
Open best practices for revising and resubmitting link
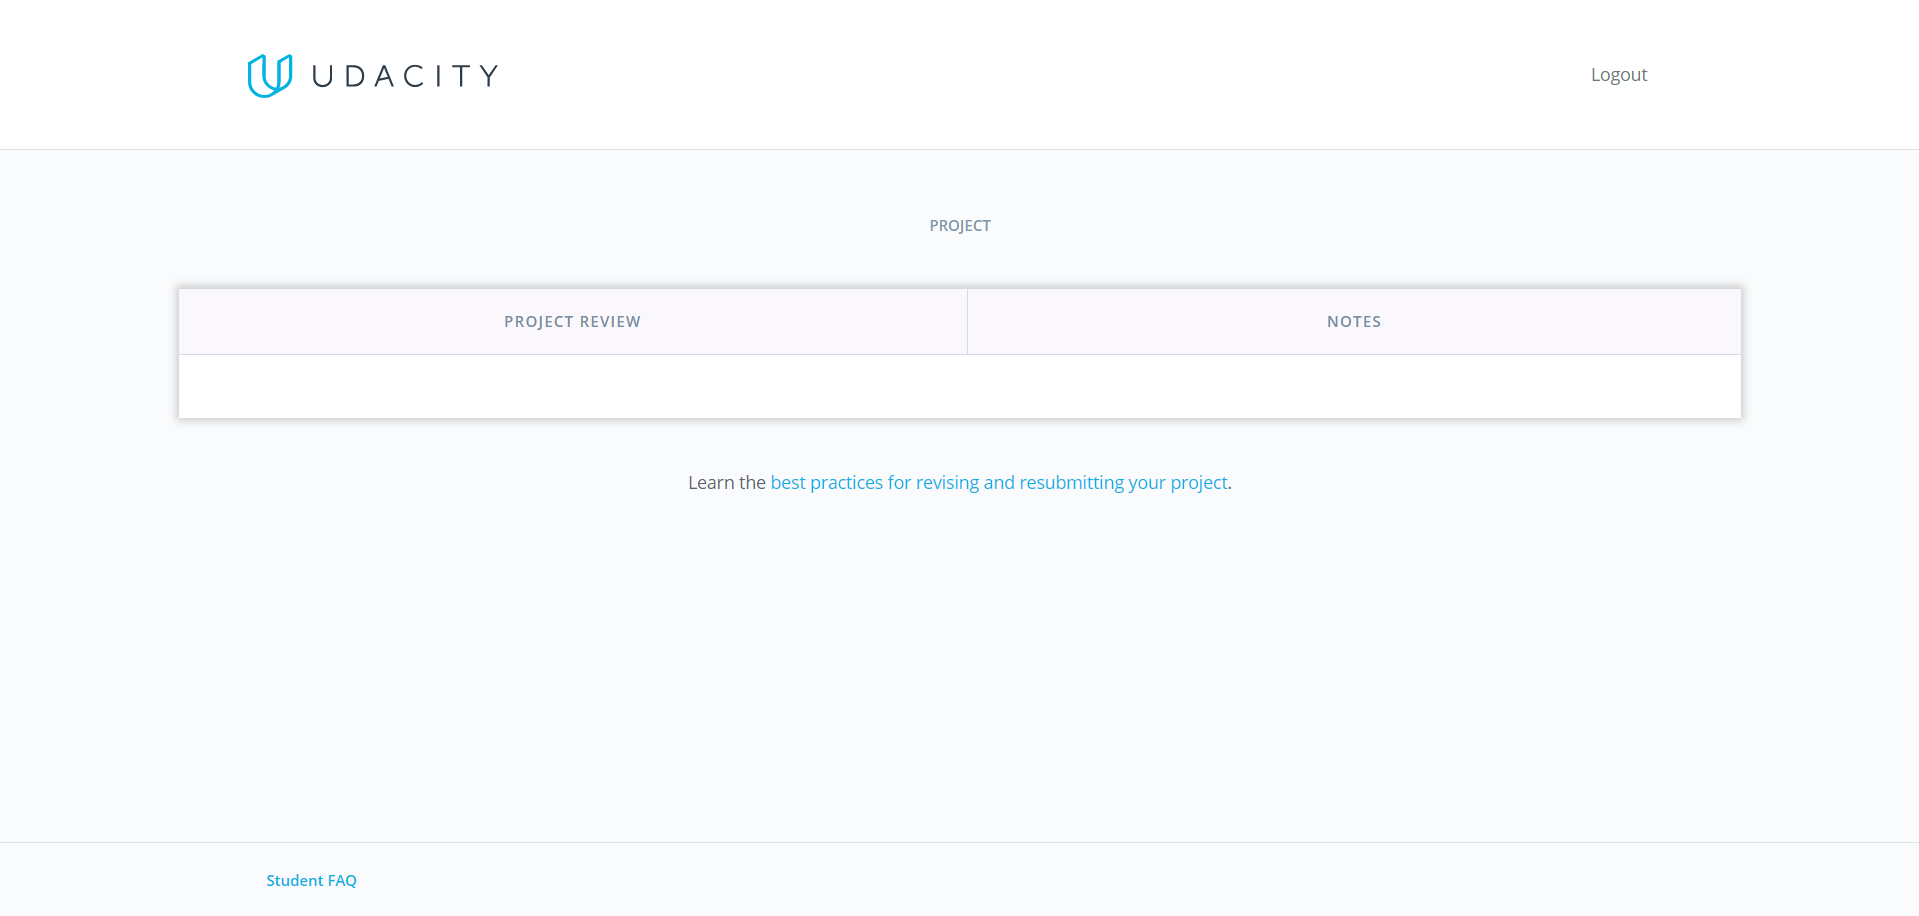point(999,483)
